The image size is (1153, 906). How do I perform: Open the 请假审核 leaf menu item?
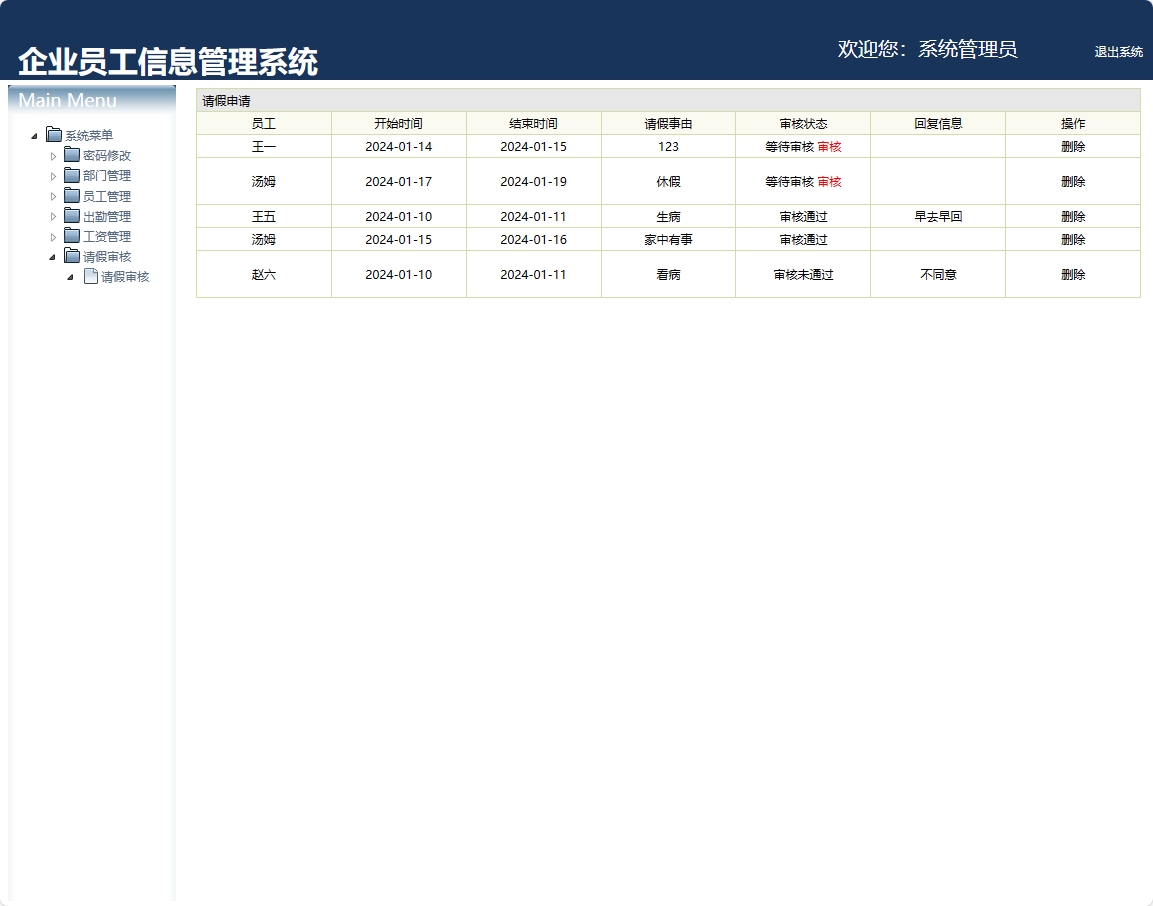tap(125, 277)
